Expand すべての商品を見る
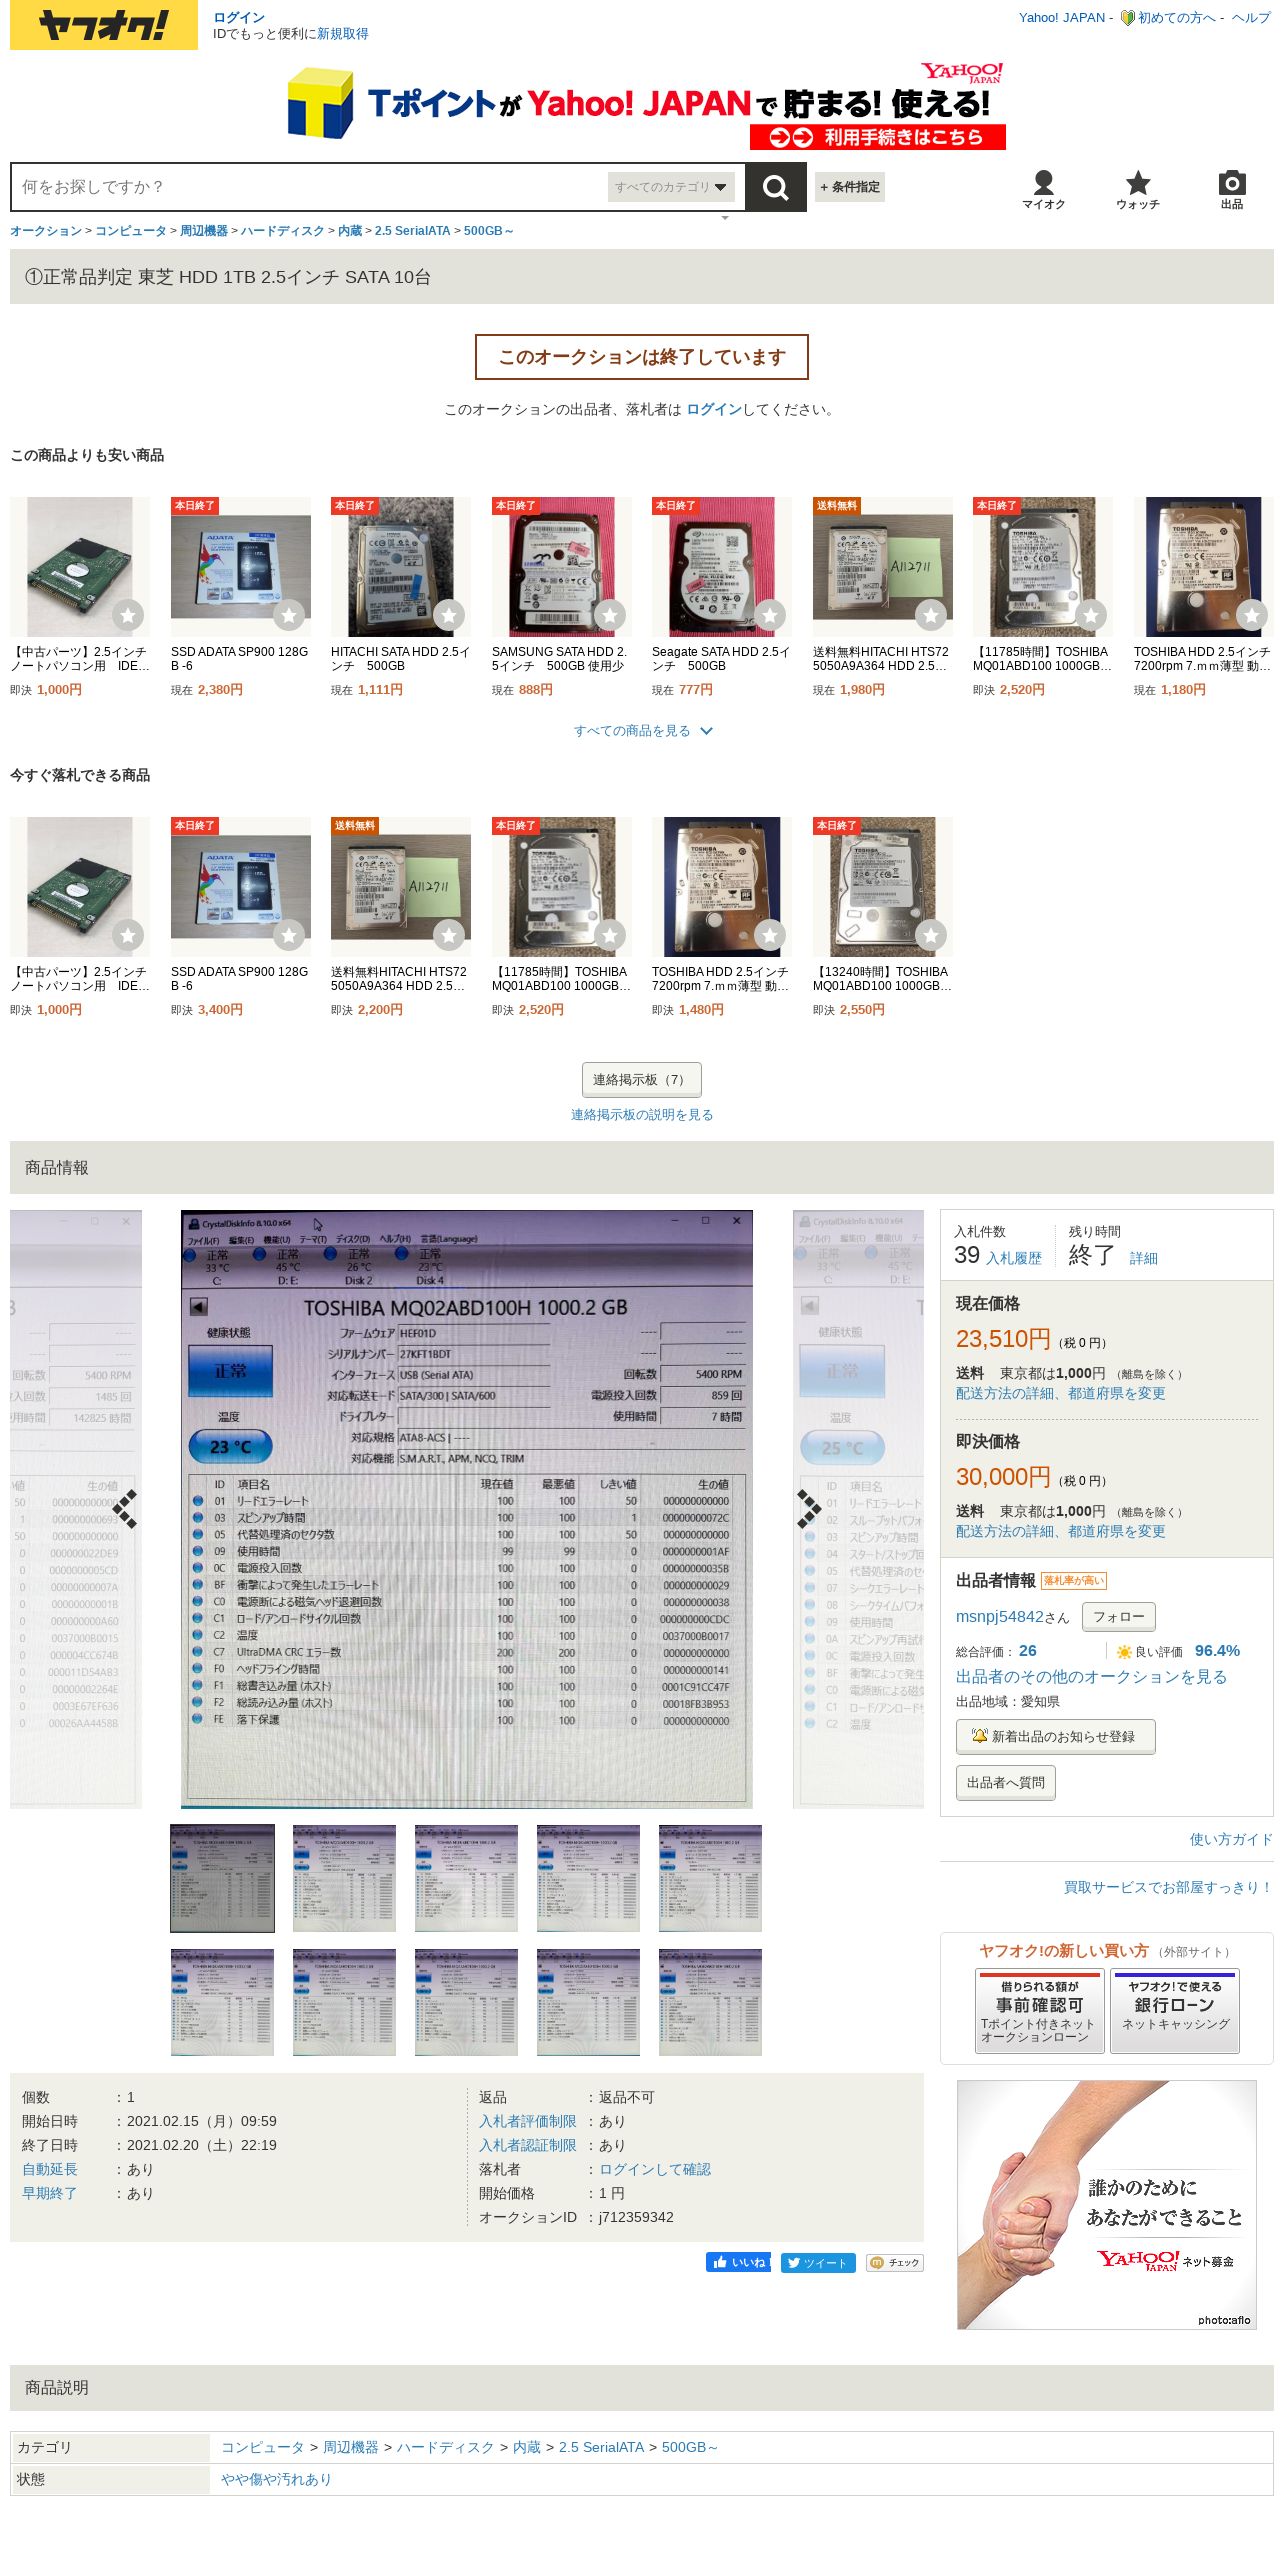Screen dimensions: 1284x2568 (x=642, y=731)
